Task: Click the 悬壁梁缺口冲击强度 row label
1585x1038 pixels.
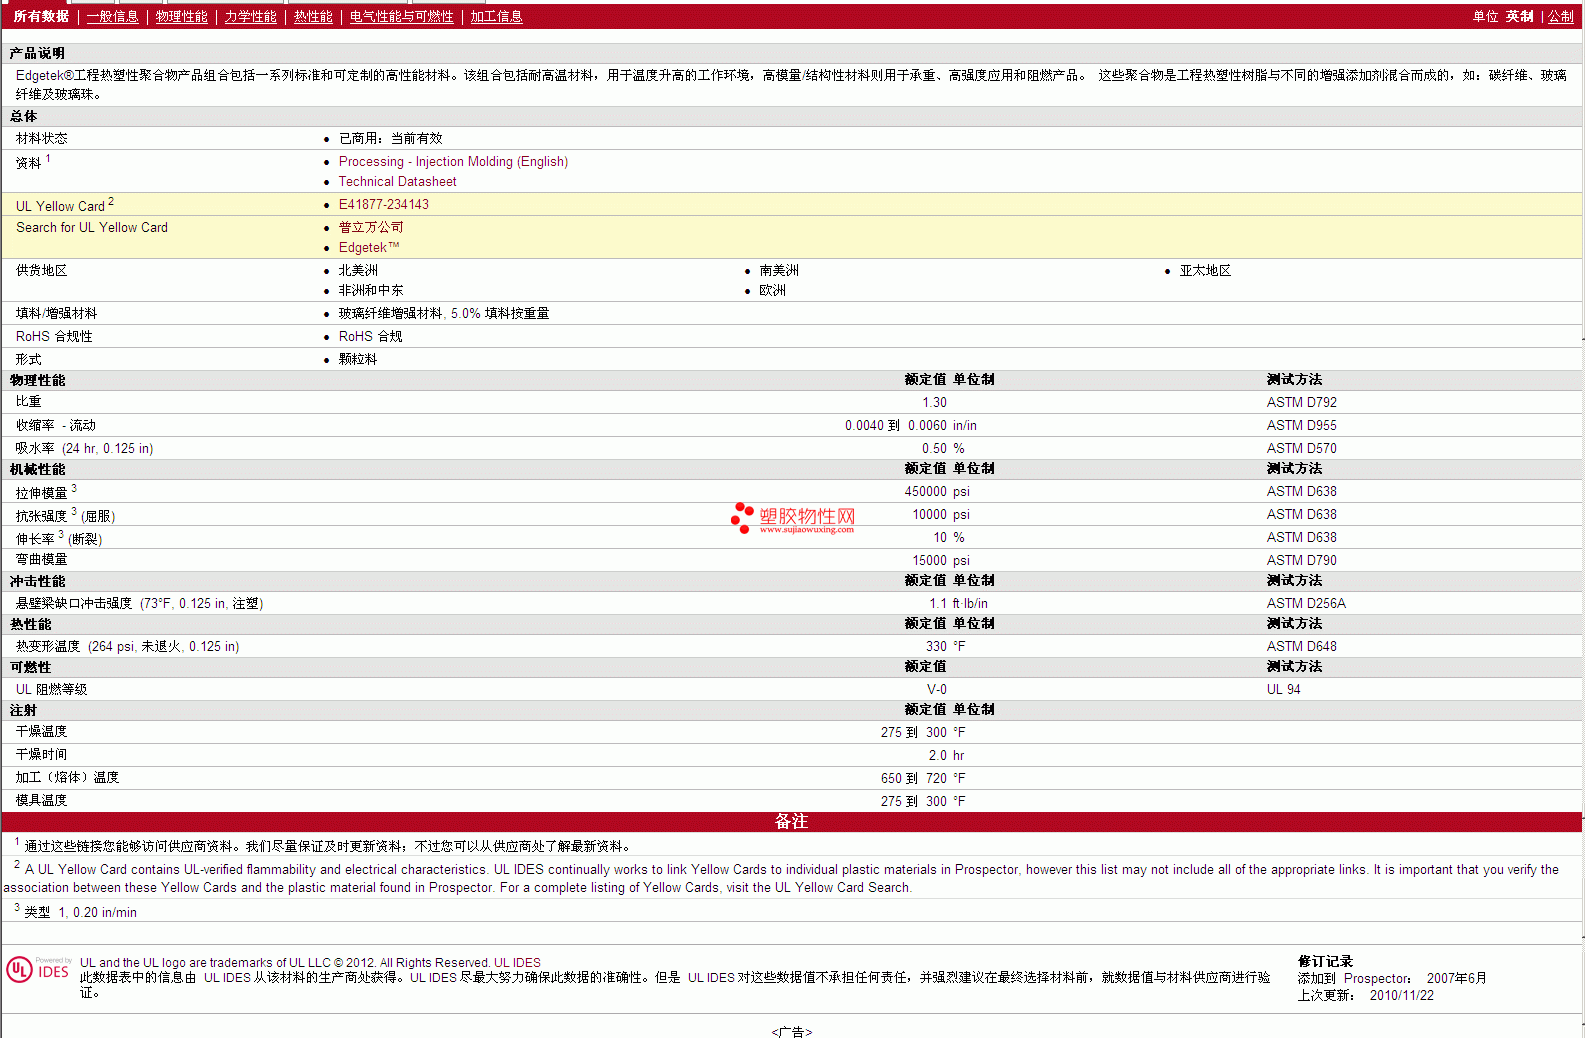Action: pyautogui.click(x=139, y=603)
